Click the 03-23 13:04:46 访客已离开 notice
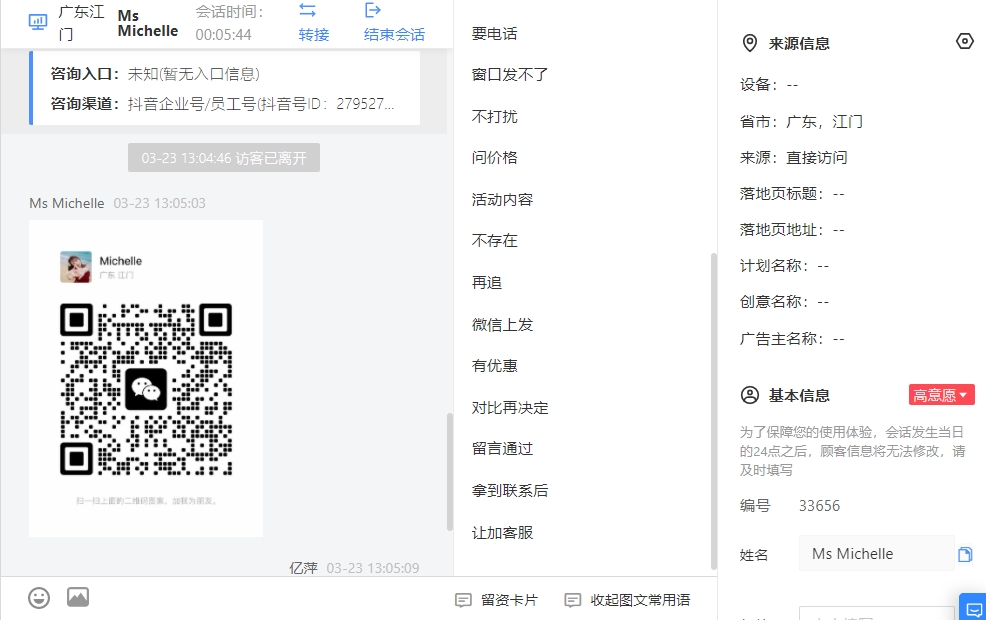 pyautogui.click(x=224, y=158)
